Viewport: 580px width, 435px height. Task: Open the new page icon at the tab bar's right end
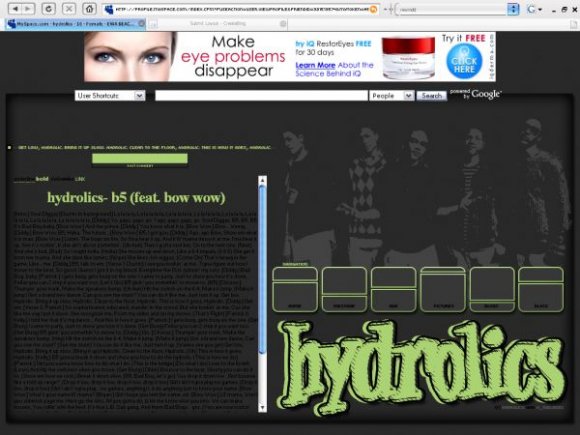[x=574, y=24]
